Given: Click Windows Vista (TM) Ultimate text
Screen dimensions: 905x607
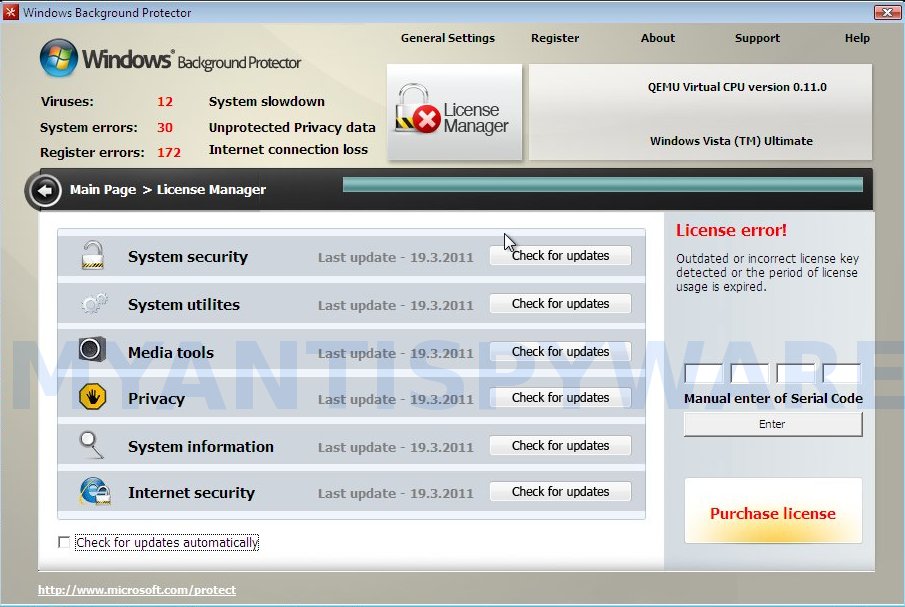Looking at the screenshot, I should [731, 141].
